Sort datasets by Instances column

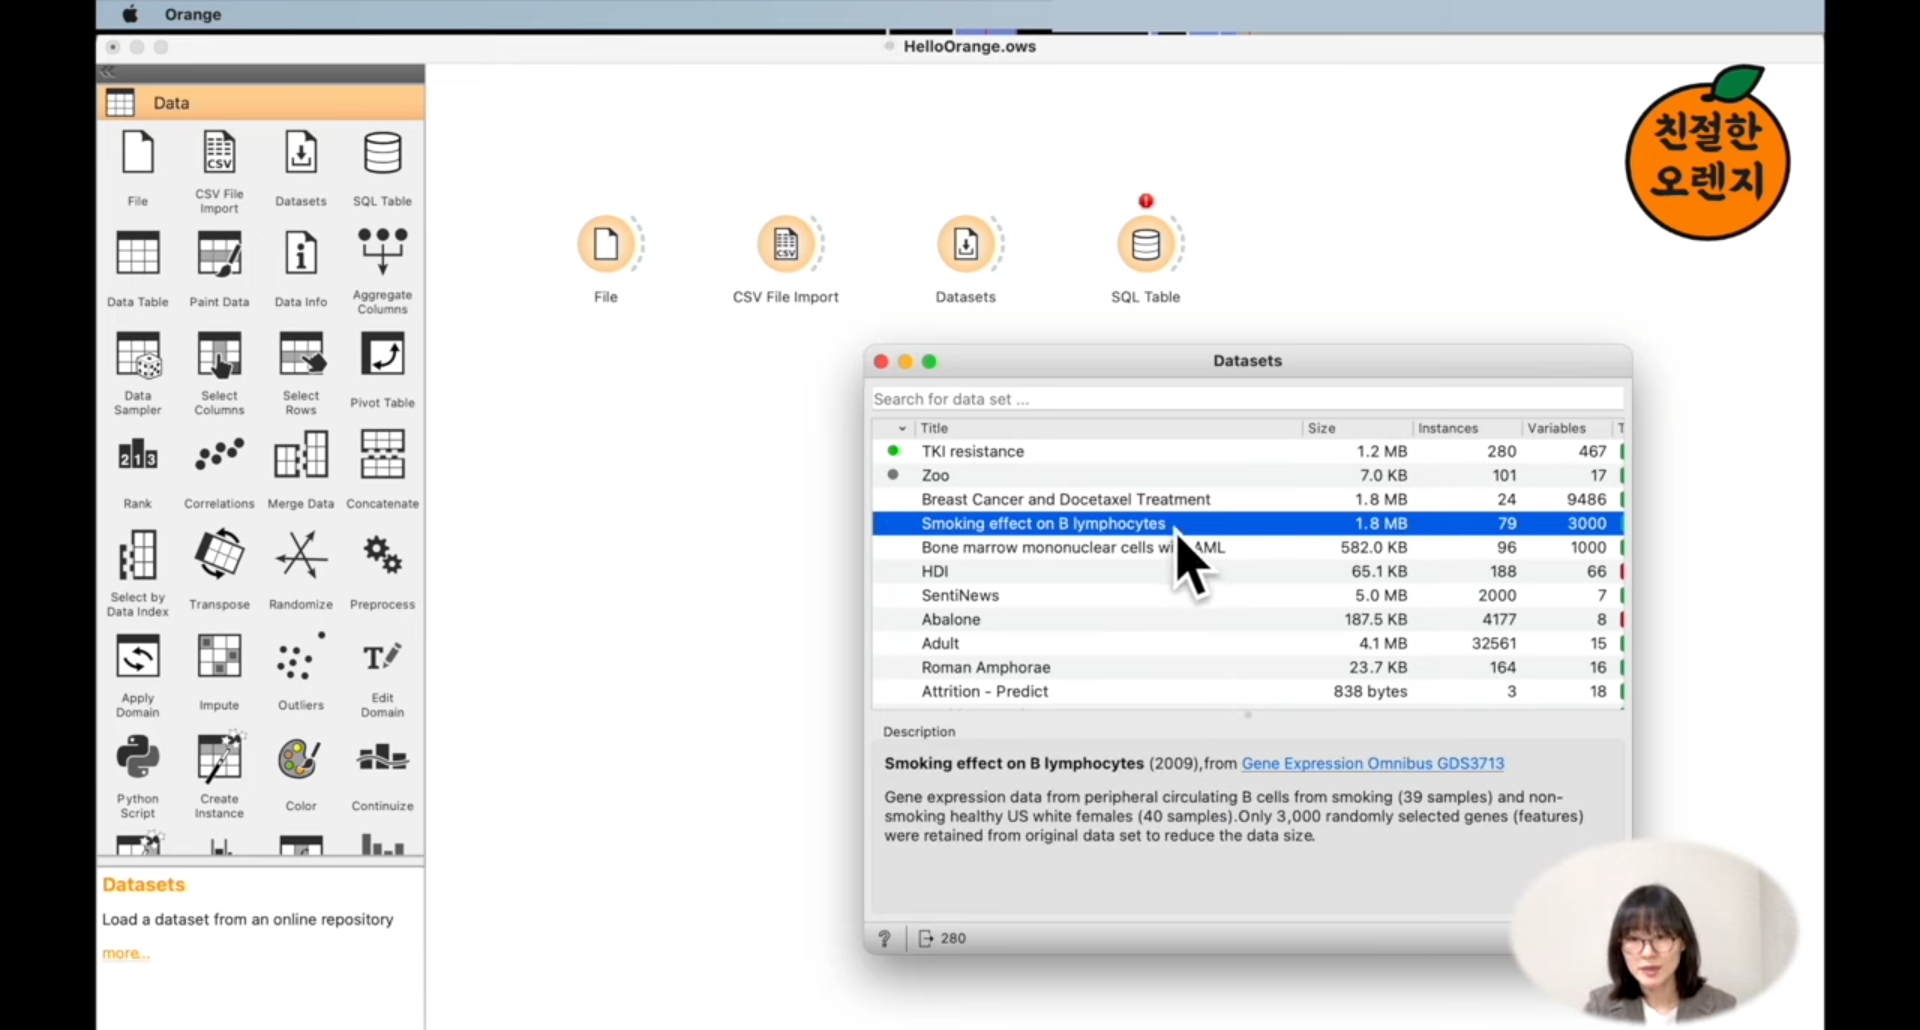click(1467, 428)
